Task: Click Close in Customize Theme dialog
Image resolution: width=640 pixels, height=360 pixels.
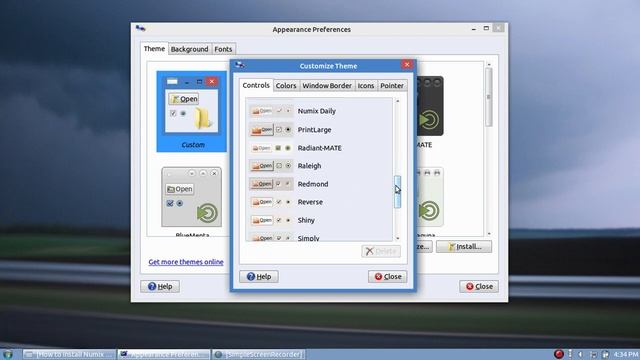Action: [x=387, y=277]
